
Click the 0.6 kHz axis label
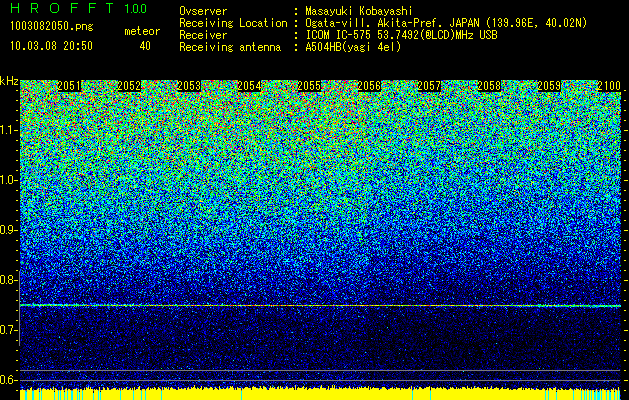(8, 380)
